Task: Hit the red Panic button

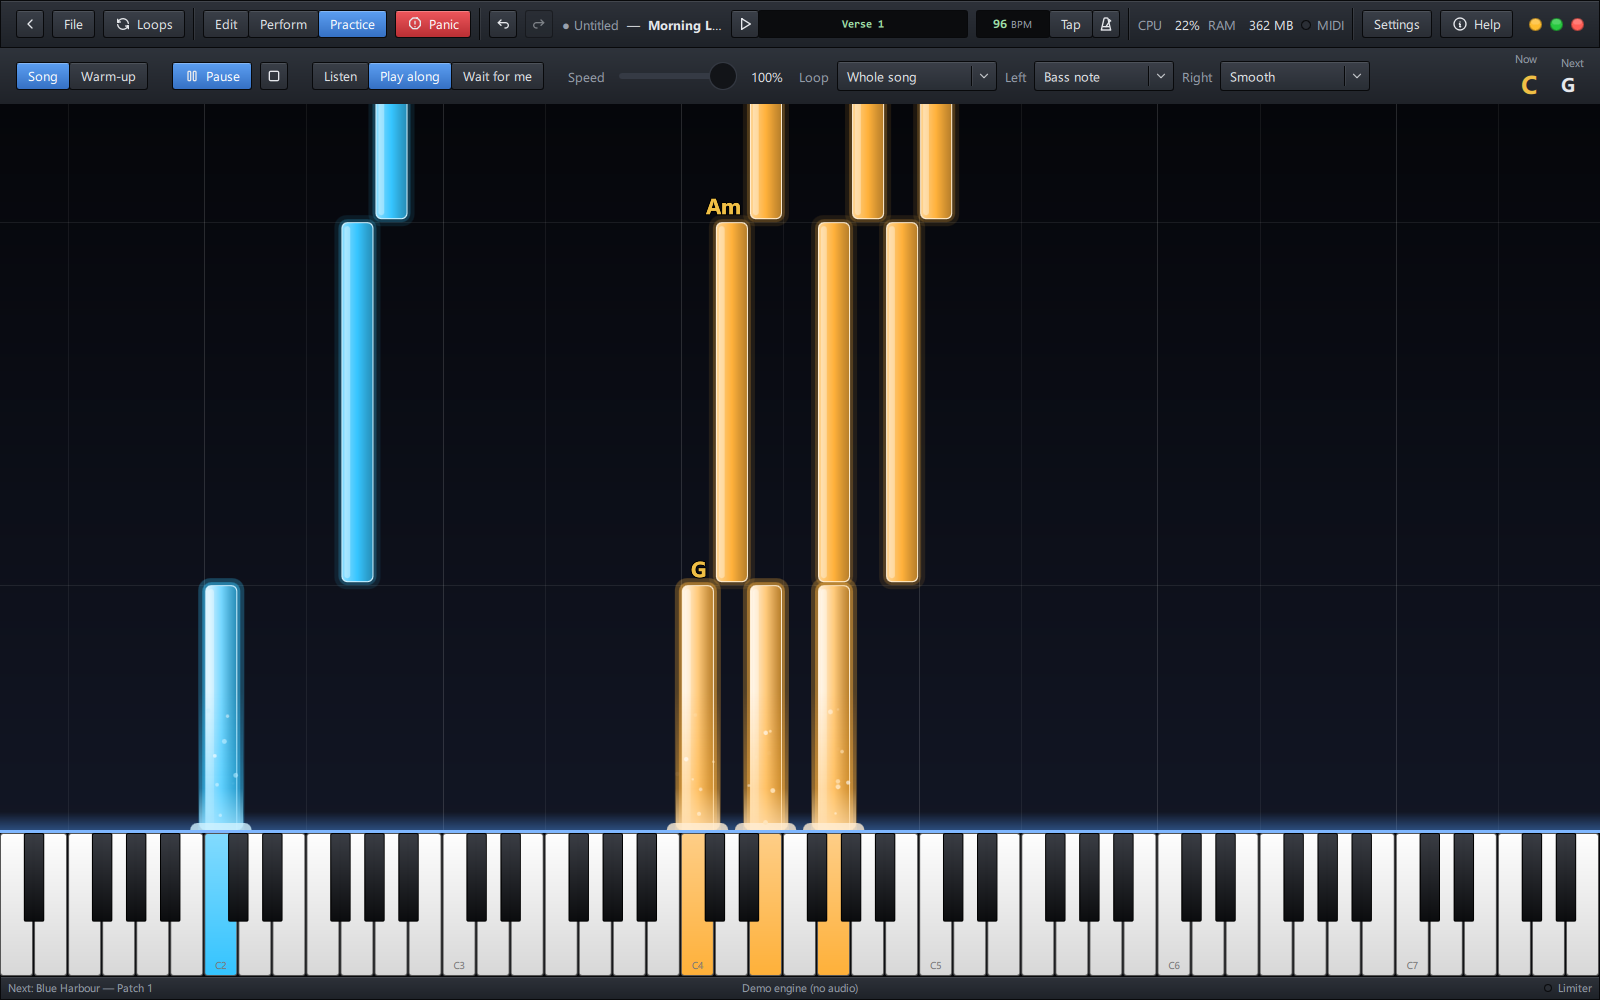Action: pyautogui.click(x=433, y=24)
